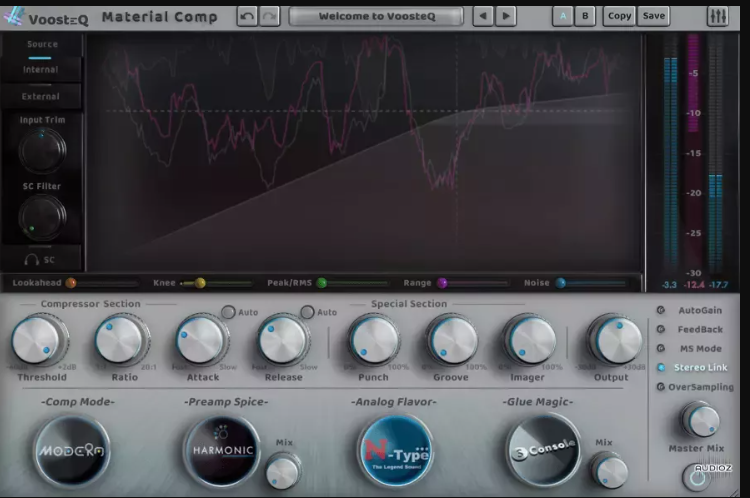Select the External source tab
The height and width of the screenshot is (498, 750).
coord(41,97)
